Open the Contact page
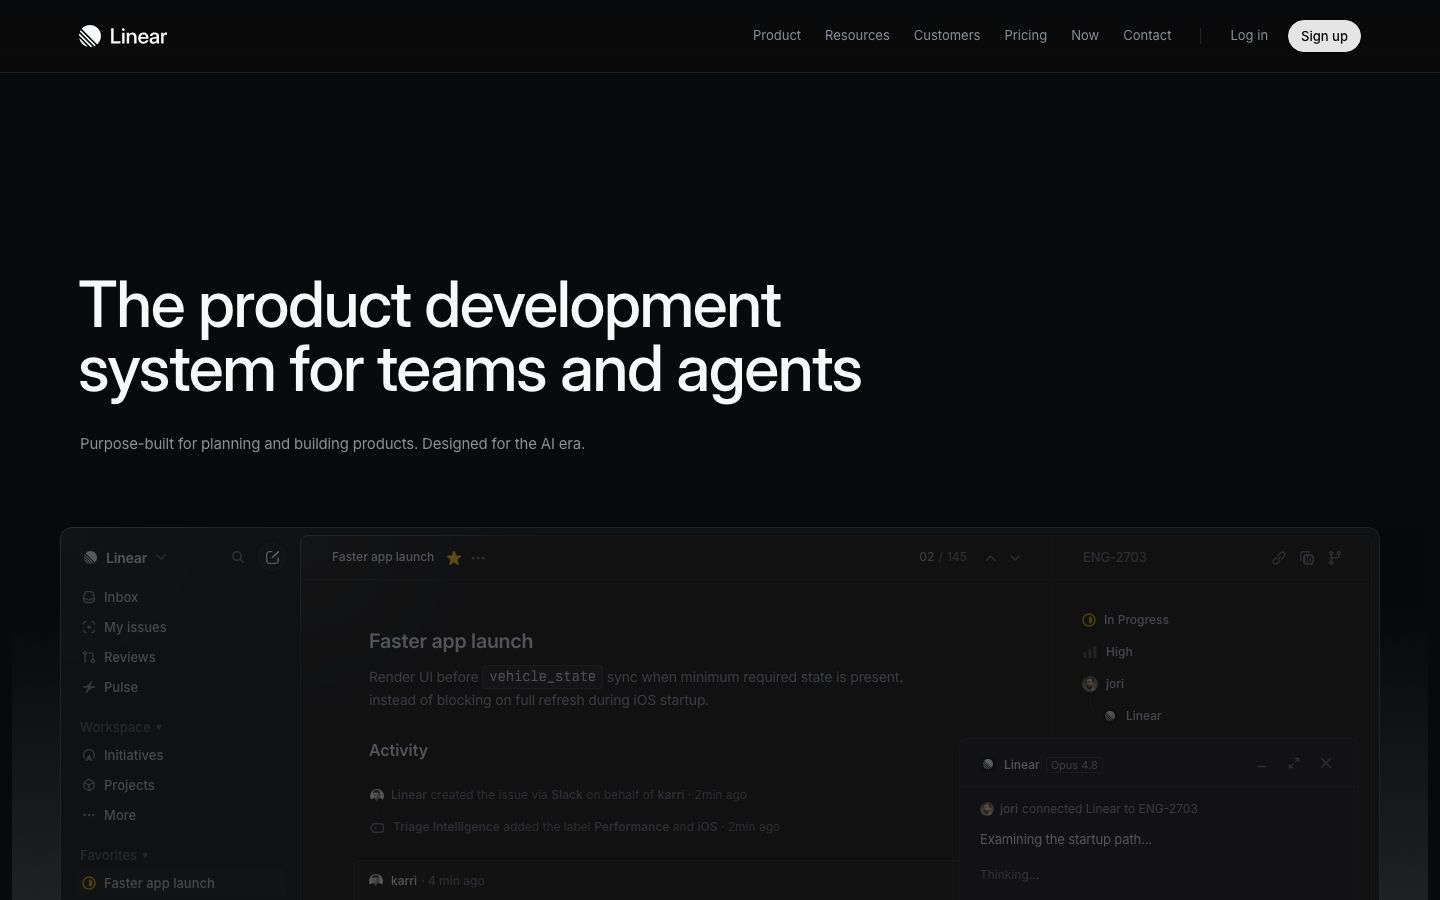The width and height of the screenshot is (1440, 900). [x=1147, y=35]
